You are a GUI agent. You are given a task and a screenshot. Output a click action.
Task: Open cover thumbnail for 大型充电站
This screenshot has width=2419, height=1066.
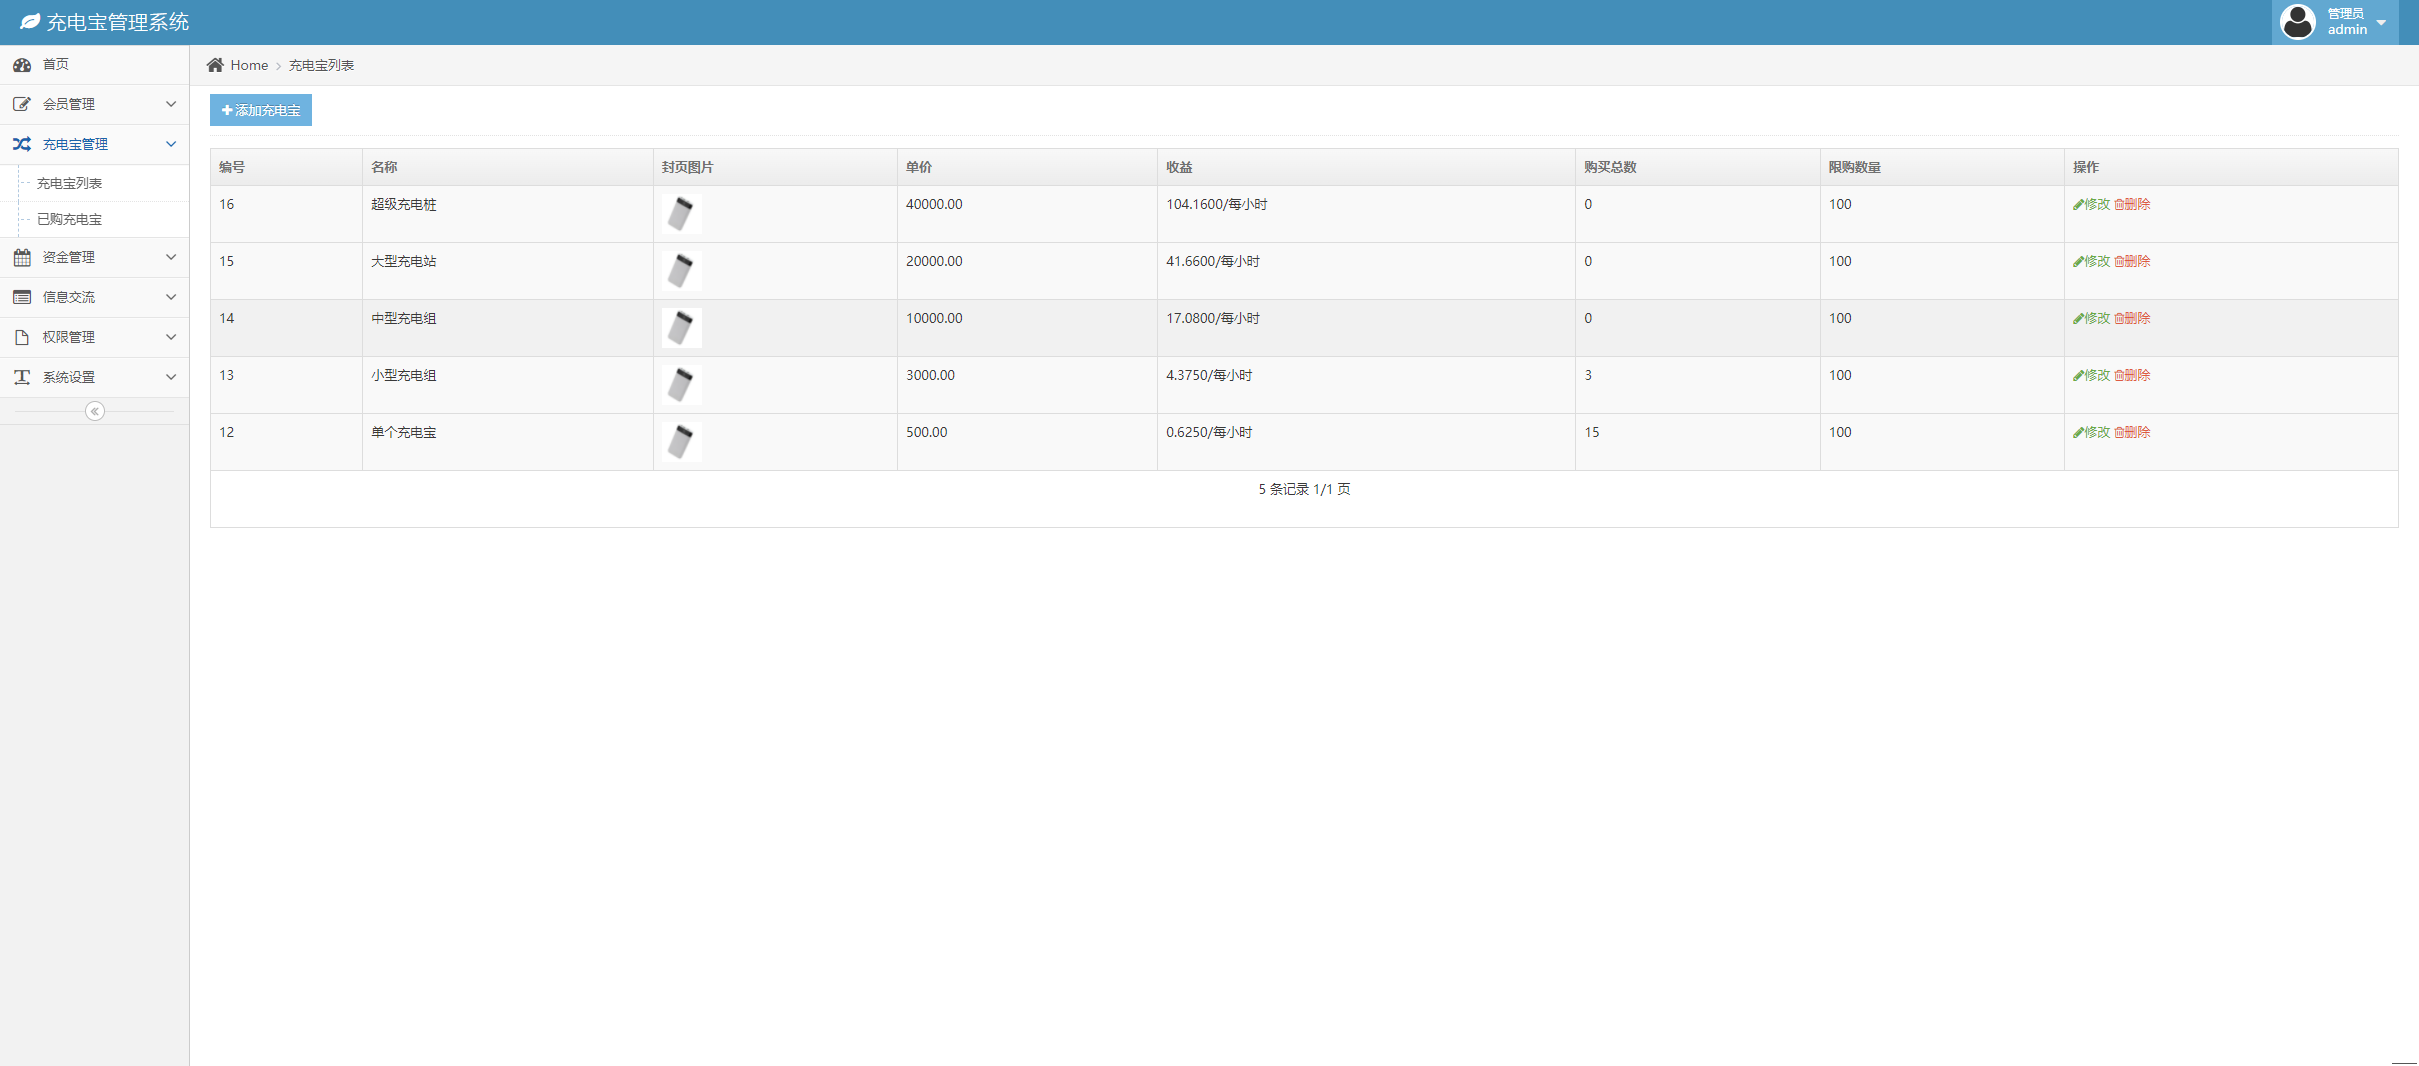681,270
